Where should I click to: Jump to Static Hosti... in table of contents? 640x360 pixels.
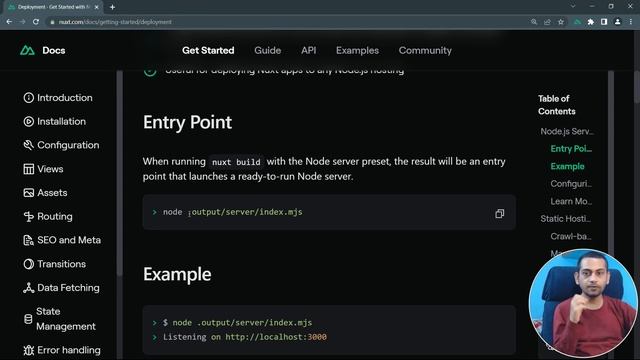pyautogui.click(x=566, y=219)
